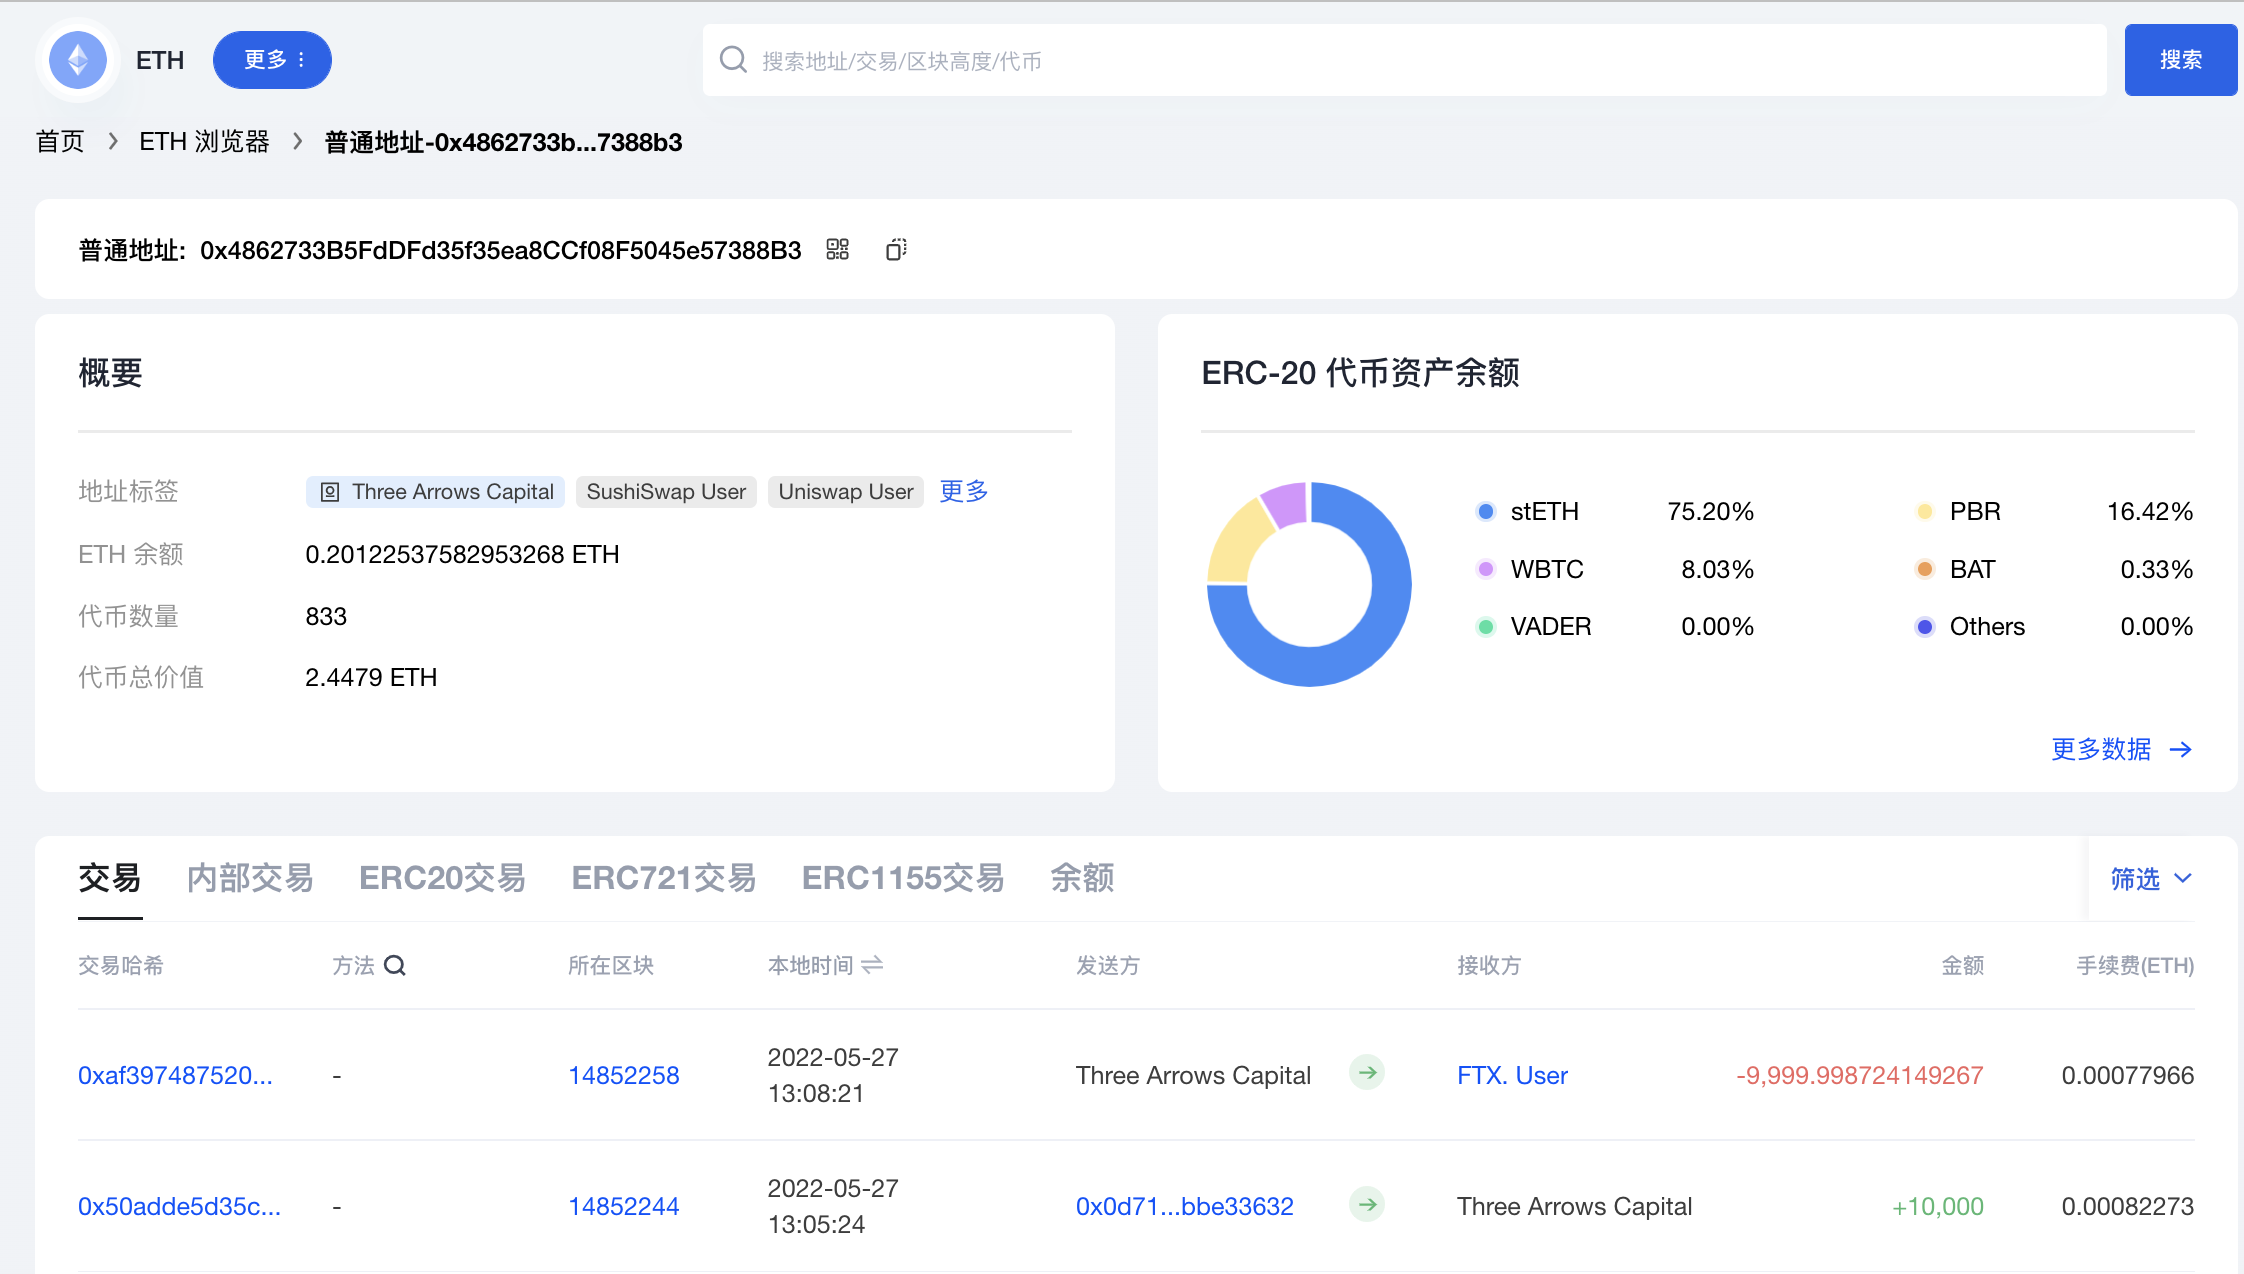Click the ETH balance value 0.20122537582953268 ETH
Image resolution: width=2244 pixels, height=1274 pixels.
[462, 554]
